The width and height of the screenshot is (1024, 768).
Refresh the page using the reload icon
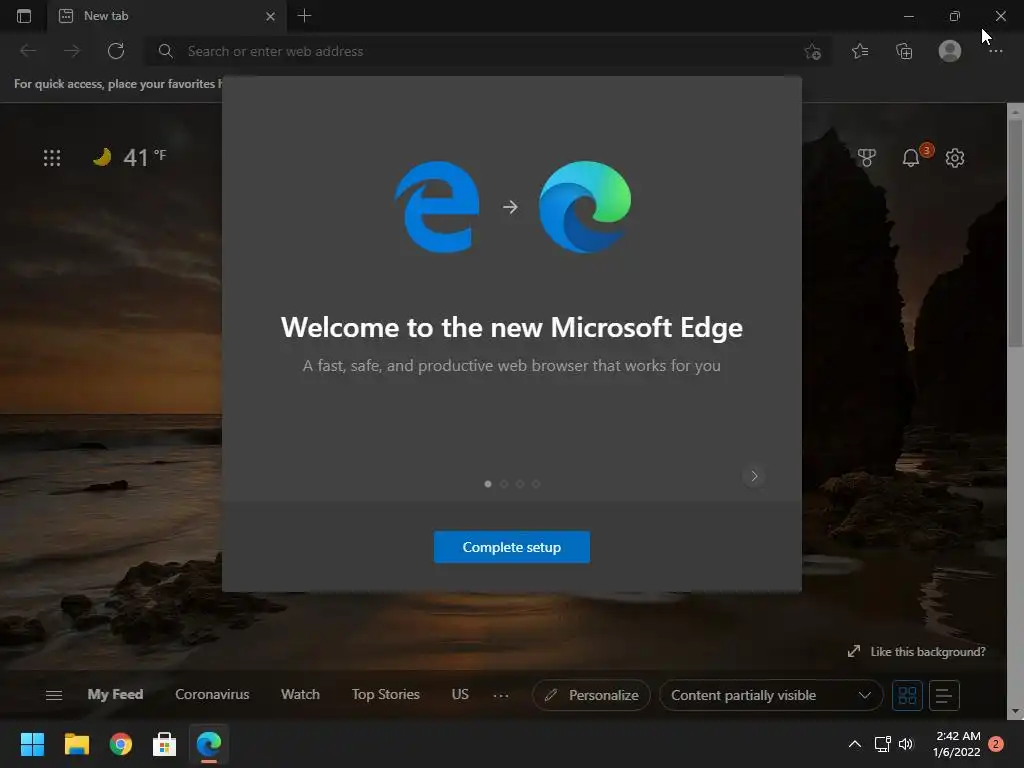click(x=116, y=51)
